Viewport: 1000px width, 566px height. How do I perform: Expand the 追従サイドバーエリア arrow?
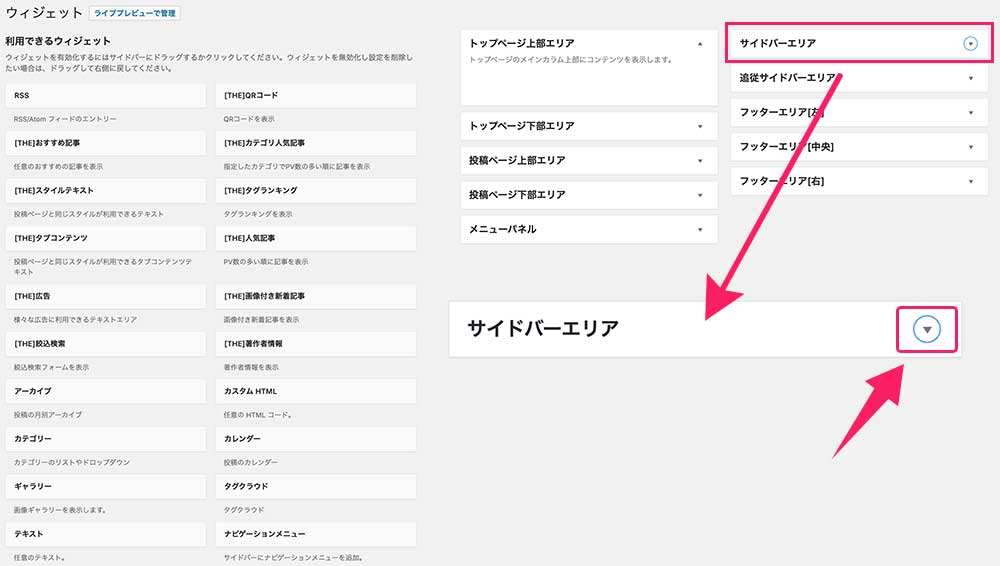tap(970, 78)
